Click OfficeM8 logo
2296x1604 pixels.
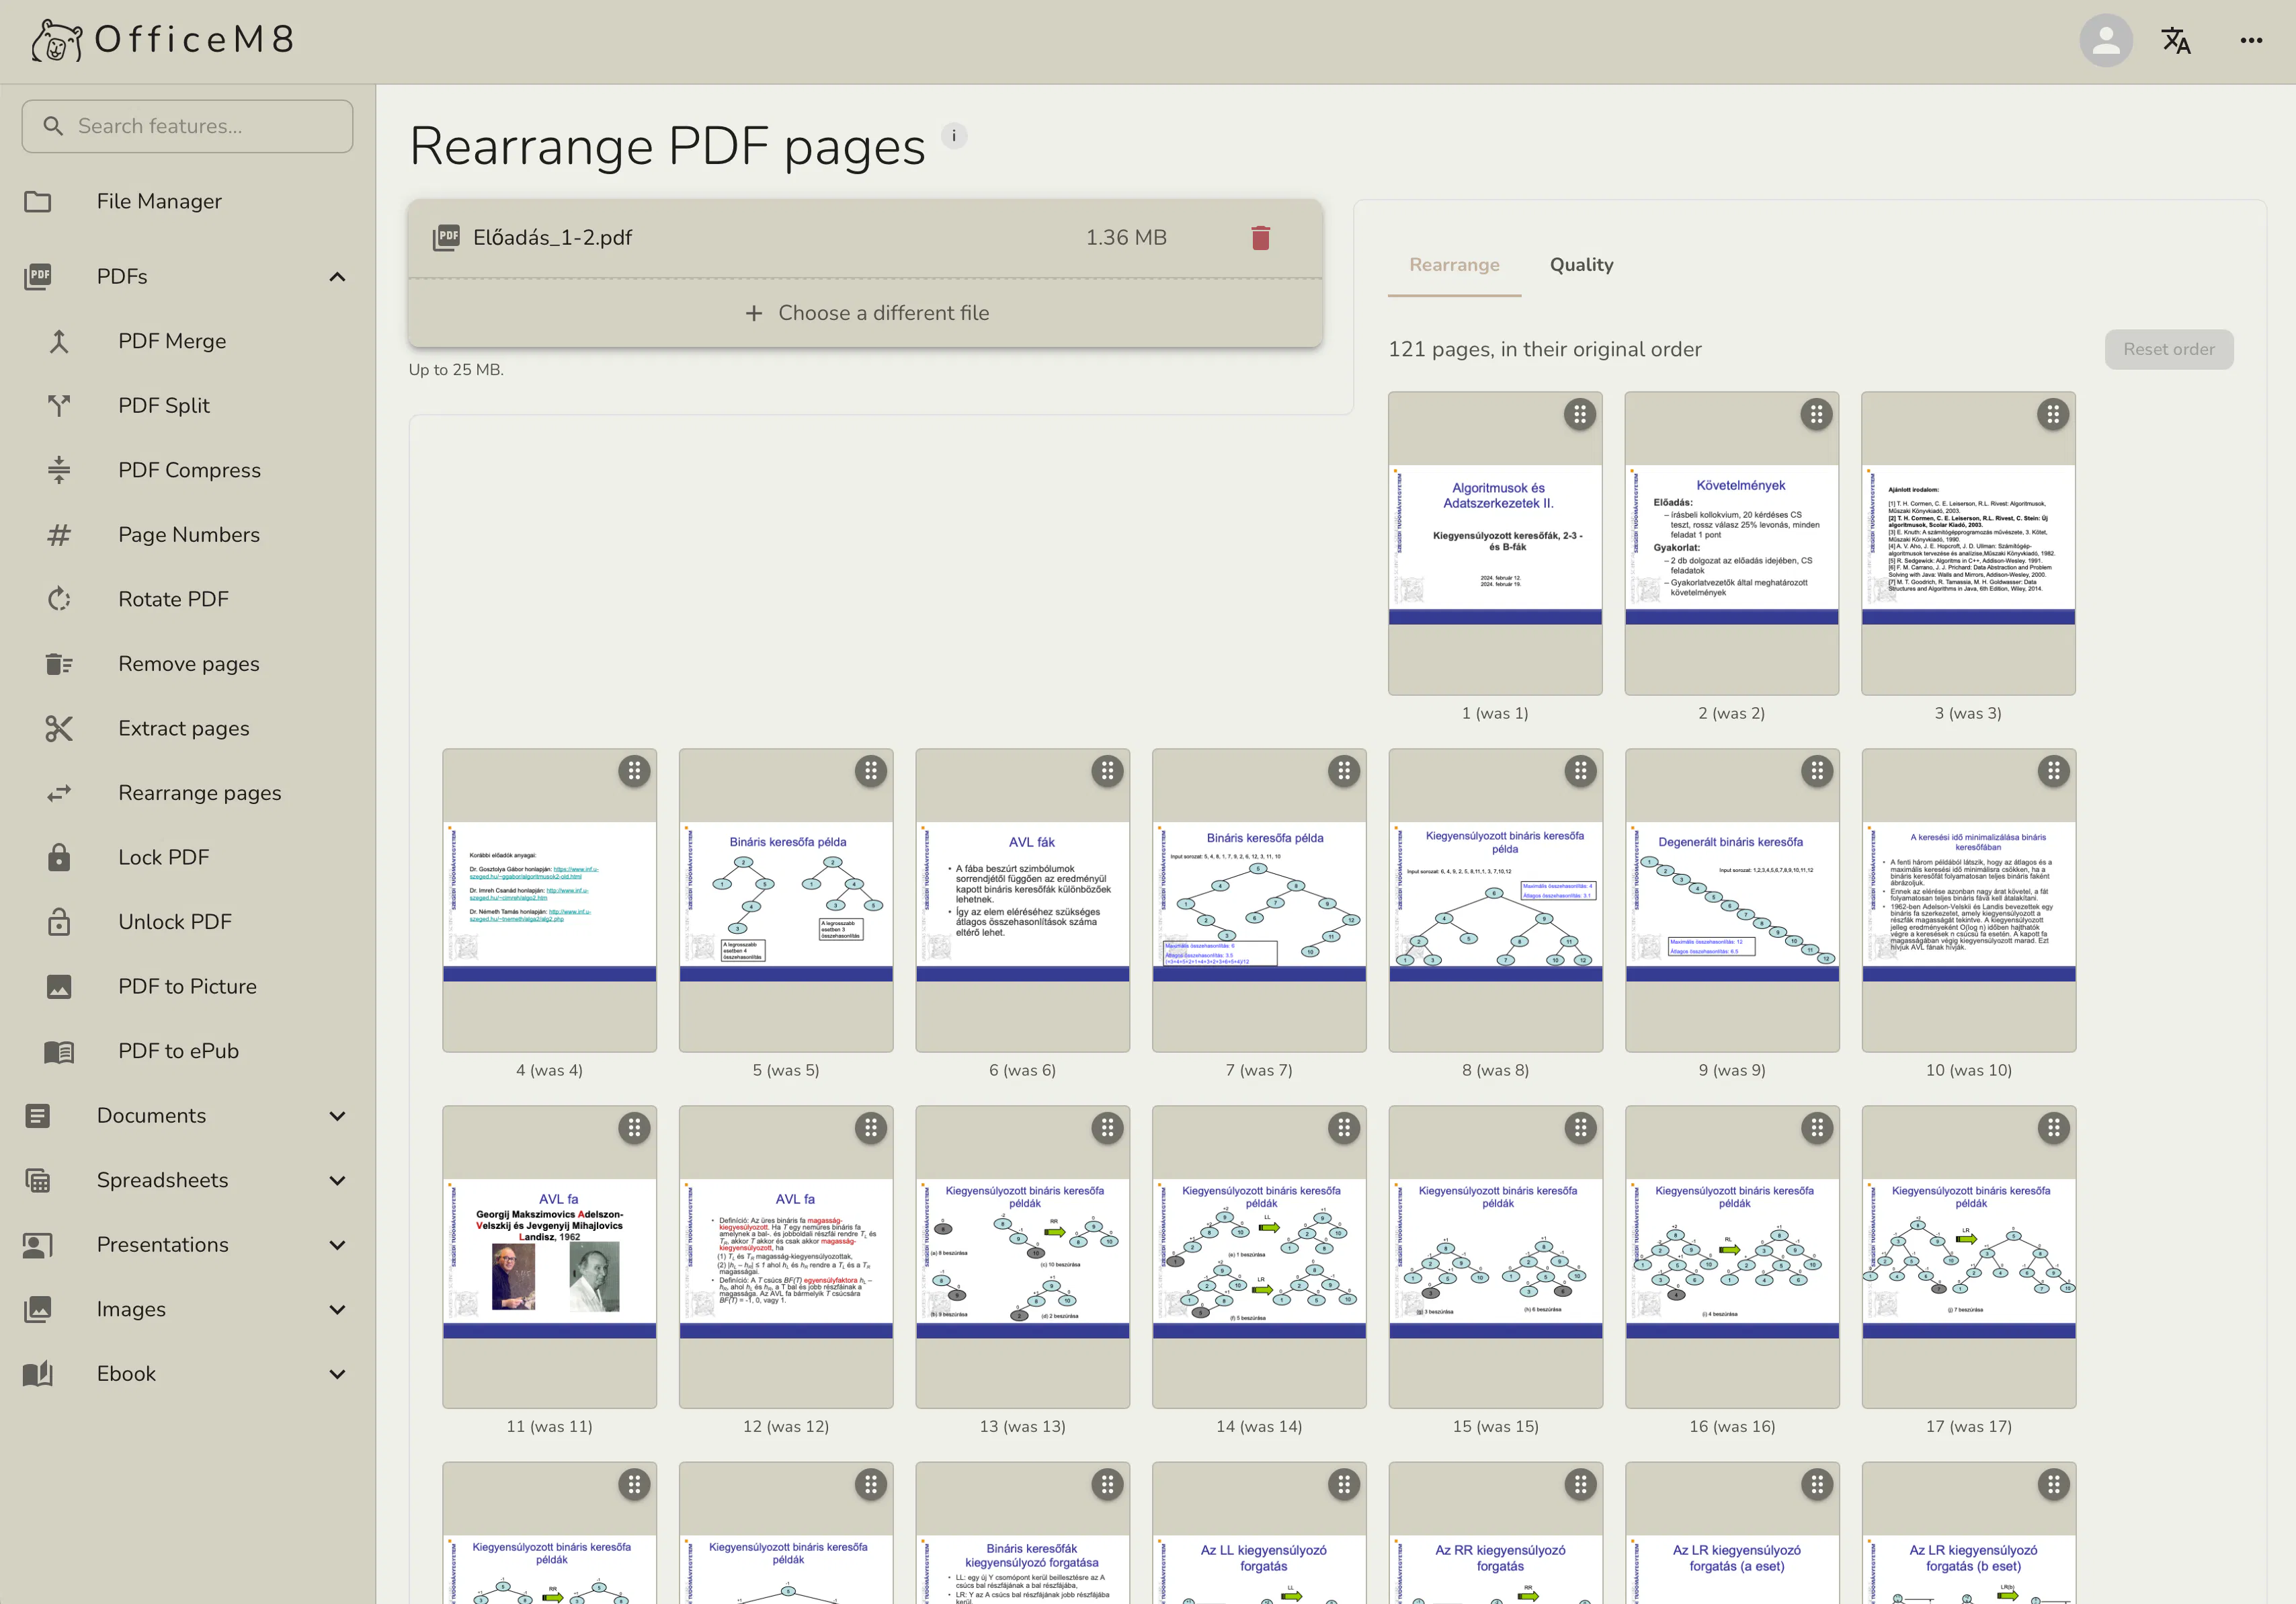click(162, 40)
